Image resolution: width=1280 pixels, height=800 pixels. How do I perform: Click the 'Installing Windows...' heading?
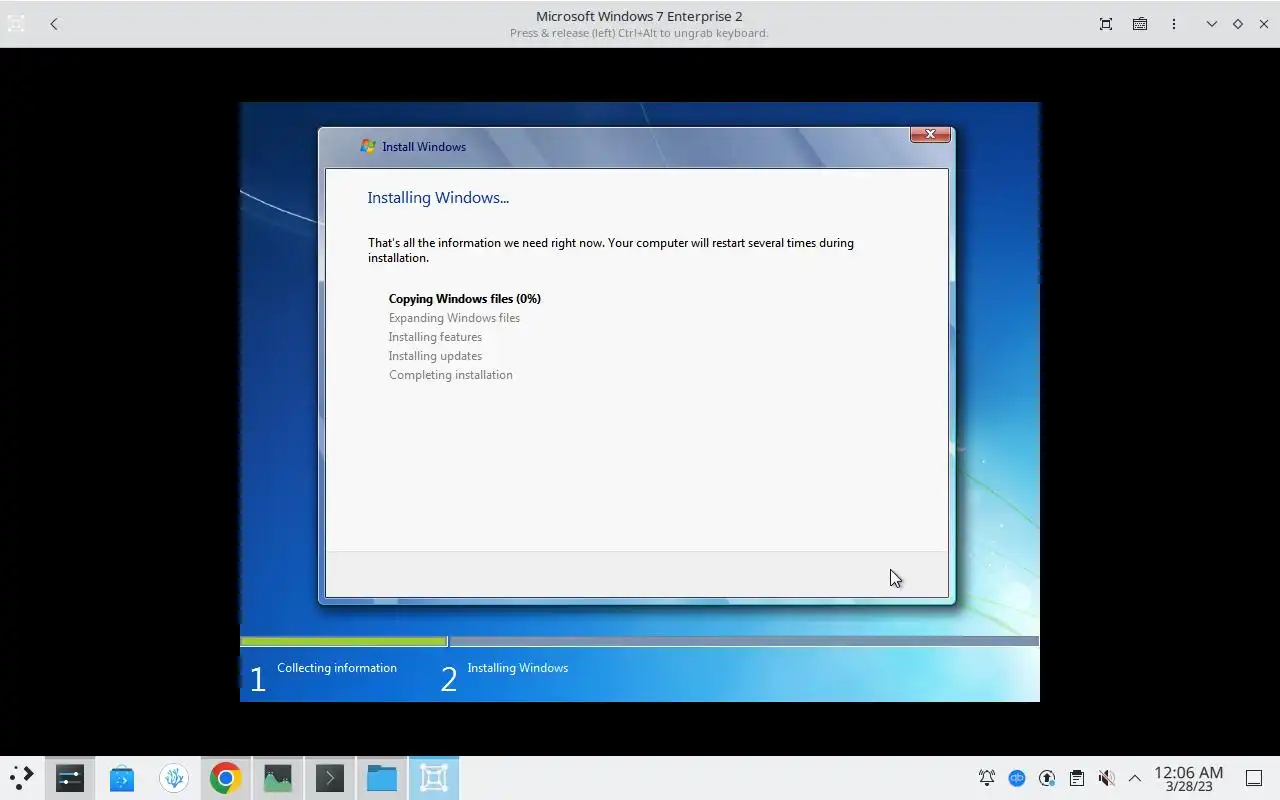(438, 198)
